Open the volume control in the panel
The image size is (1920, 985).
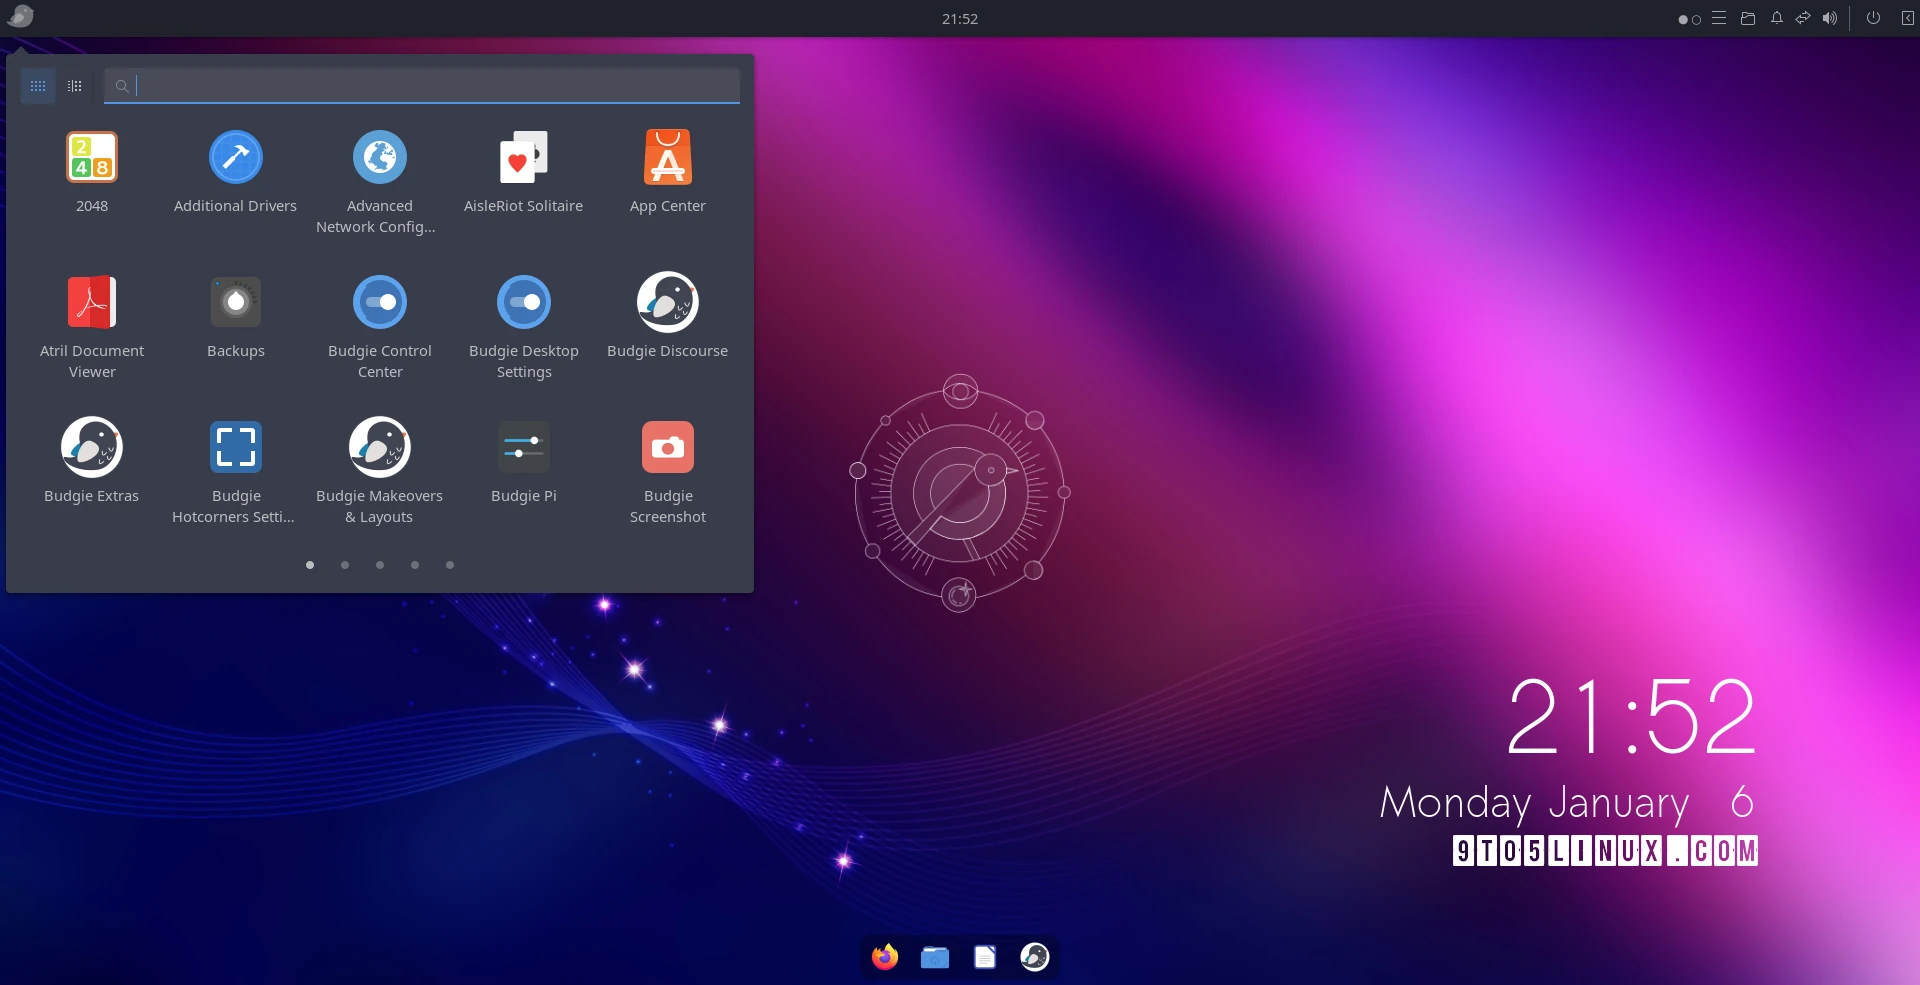(1829, 18)
